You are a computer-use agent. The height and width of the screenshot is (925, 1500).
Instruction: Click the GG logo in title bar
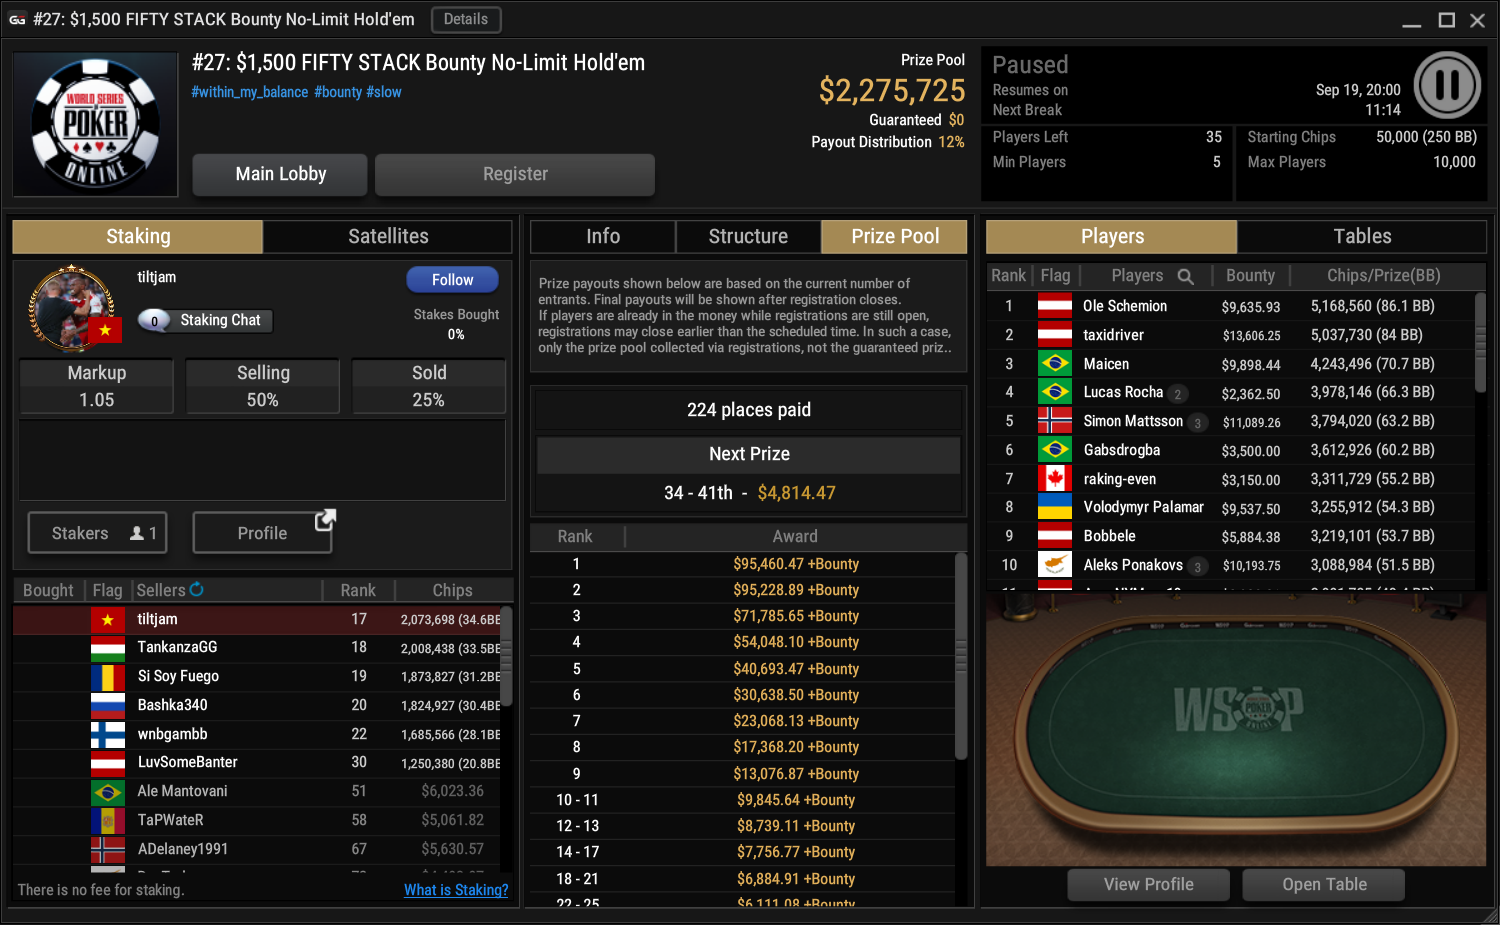(17, 19)
